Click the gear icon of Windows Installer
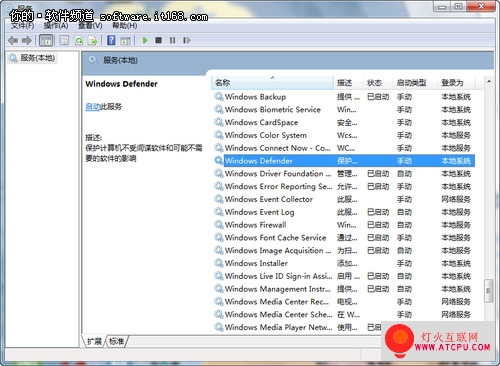The height and width of the screenshot is (366, 500). (x=219, y=263)
